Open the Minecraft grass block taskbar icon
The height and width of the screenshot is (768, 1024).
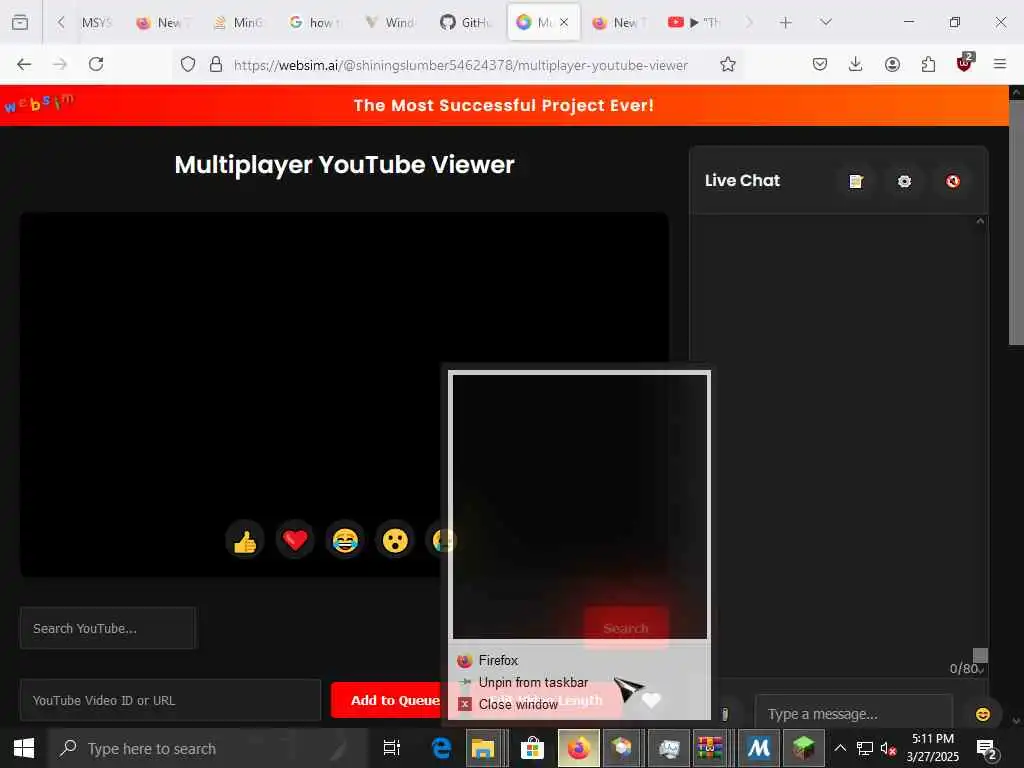[x=803, y=748]
